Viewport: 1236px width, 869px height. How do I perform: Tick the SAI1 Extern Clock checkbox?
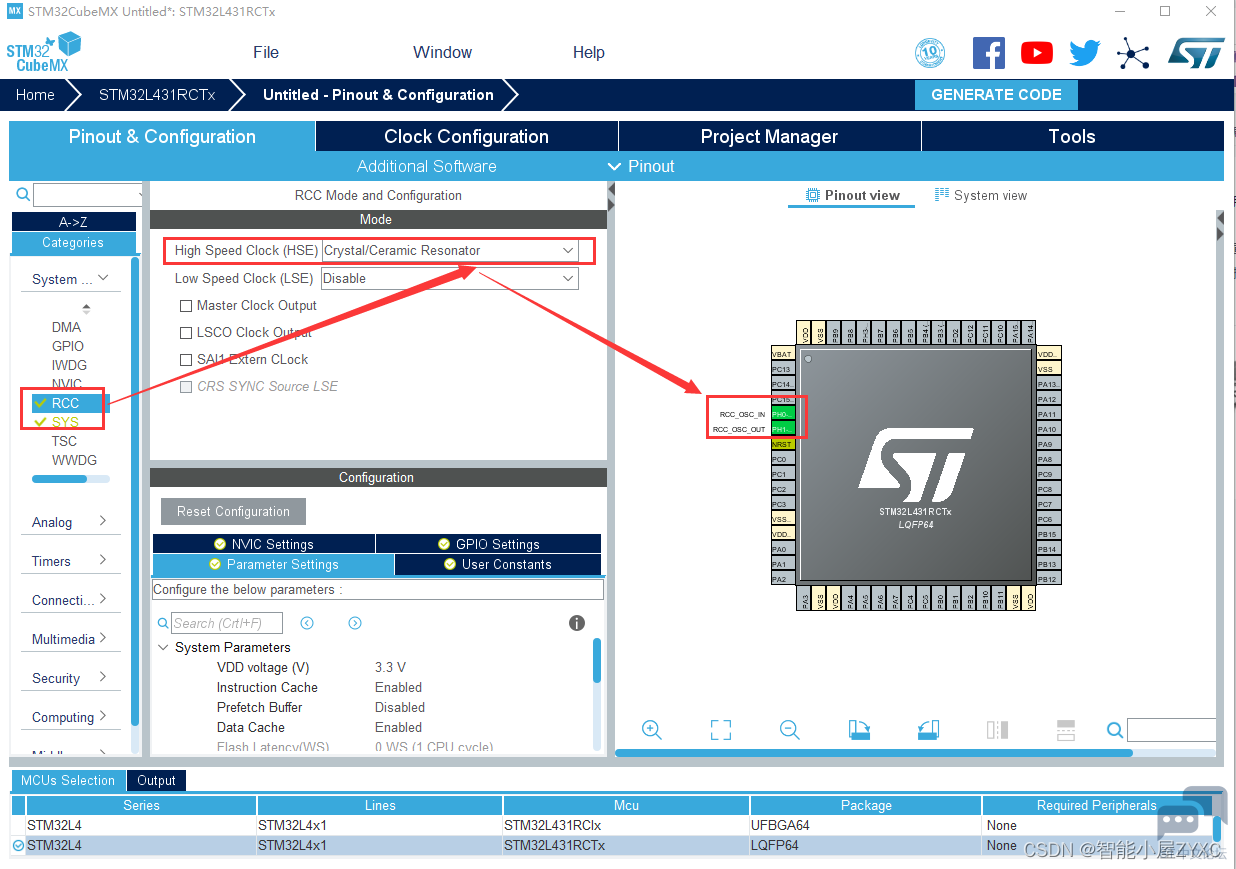coord(186,360)
